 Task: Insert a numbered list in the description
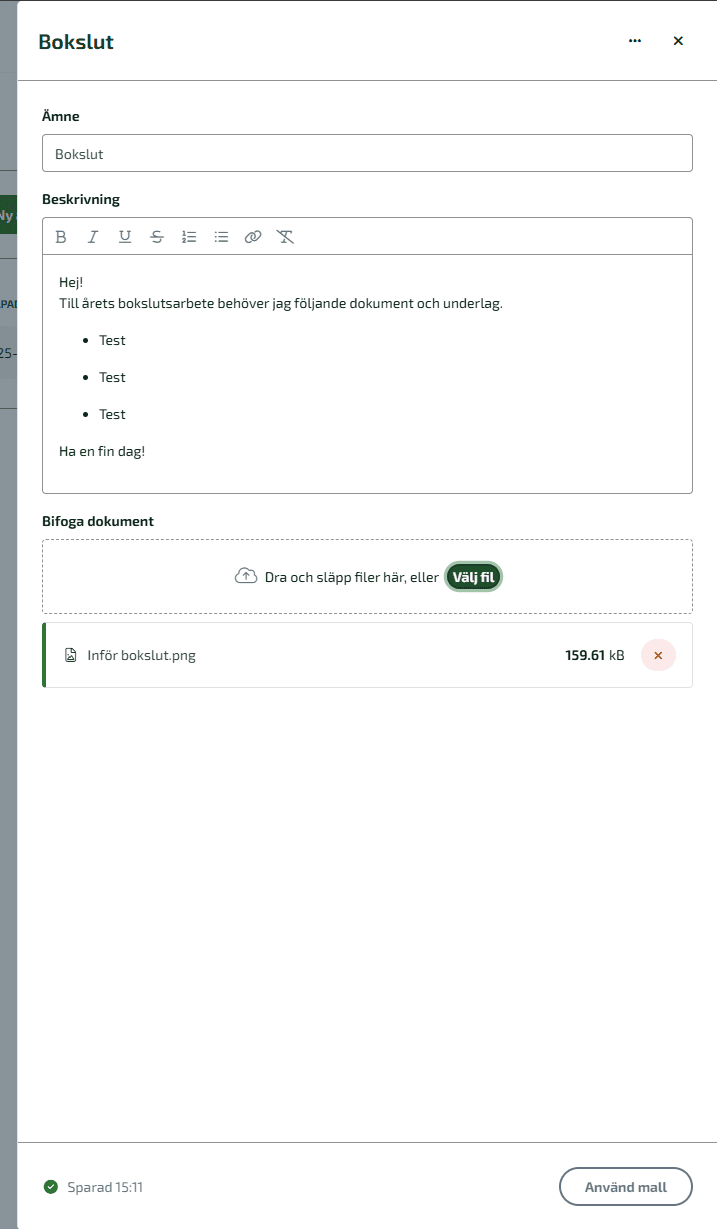189,237
